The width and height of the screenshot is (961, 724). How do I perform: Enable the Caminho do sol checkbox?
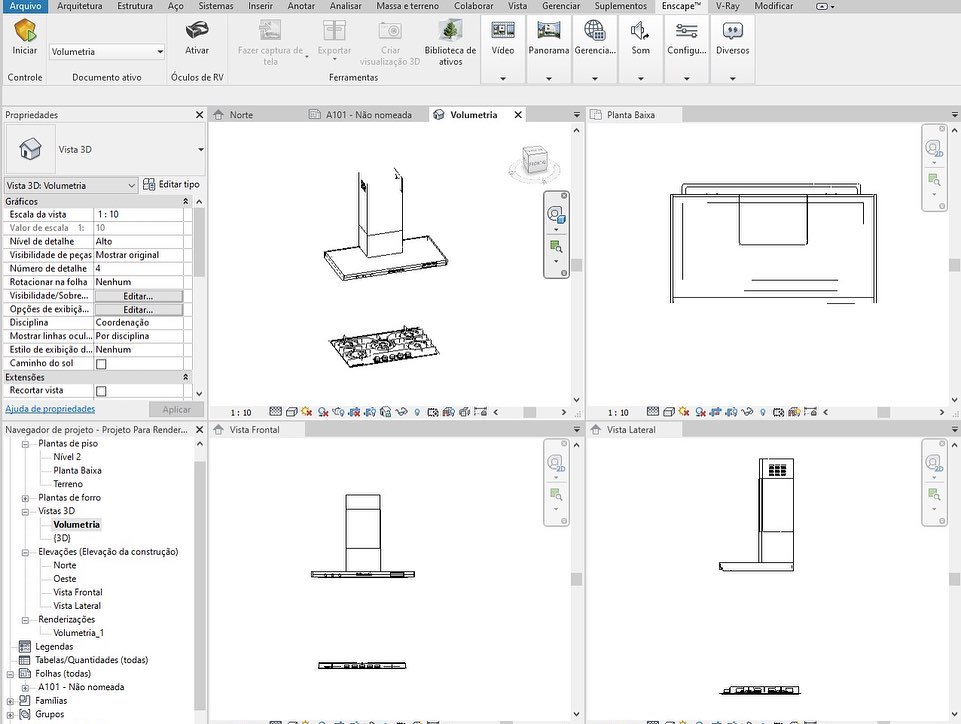point(101,364)
